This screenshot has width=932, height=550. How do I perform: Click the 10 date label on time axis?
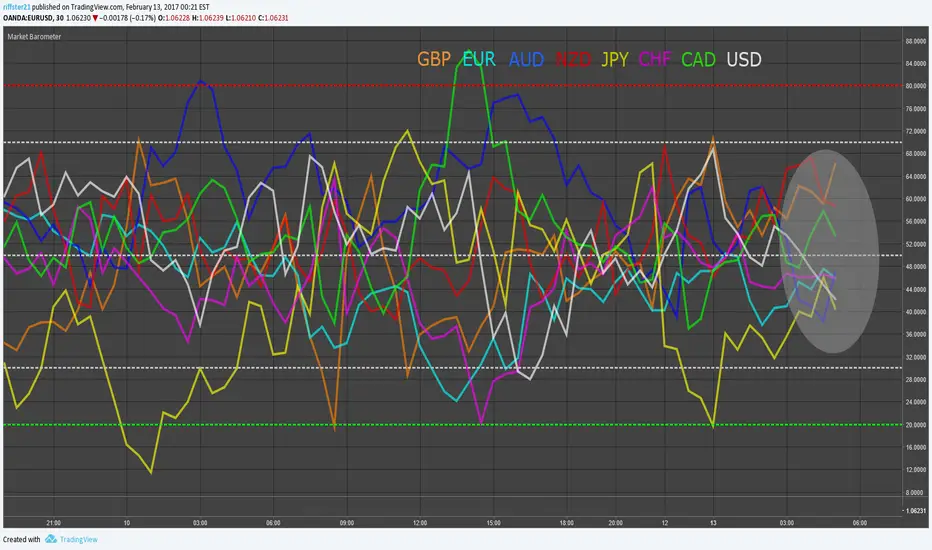click(127, 523)
